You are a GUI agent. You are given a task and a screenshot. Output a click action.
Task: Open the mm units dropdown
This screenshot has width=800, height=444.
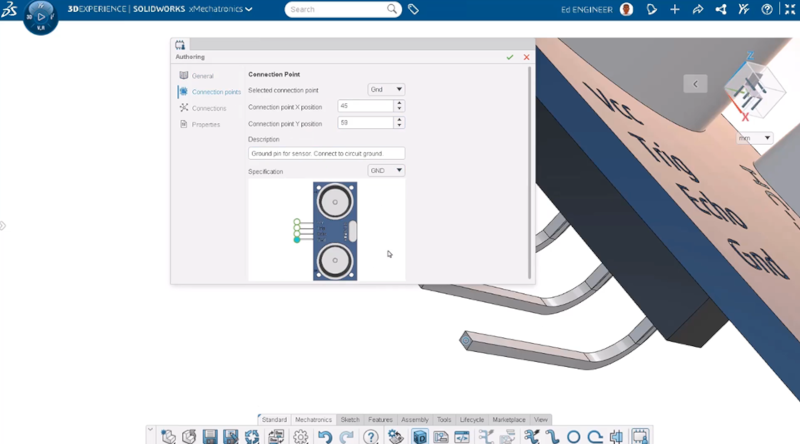[x=754, y=138]
